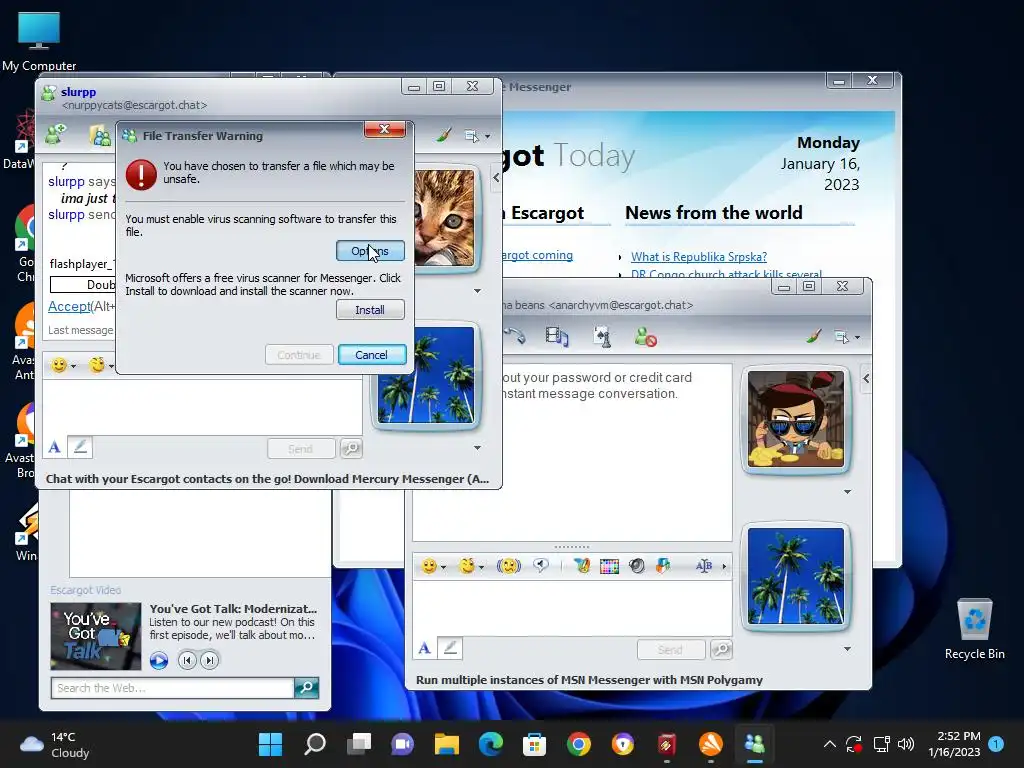
Task: Click message input box in anarchyvm chat
Action: point(572,607)
